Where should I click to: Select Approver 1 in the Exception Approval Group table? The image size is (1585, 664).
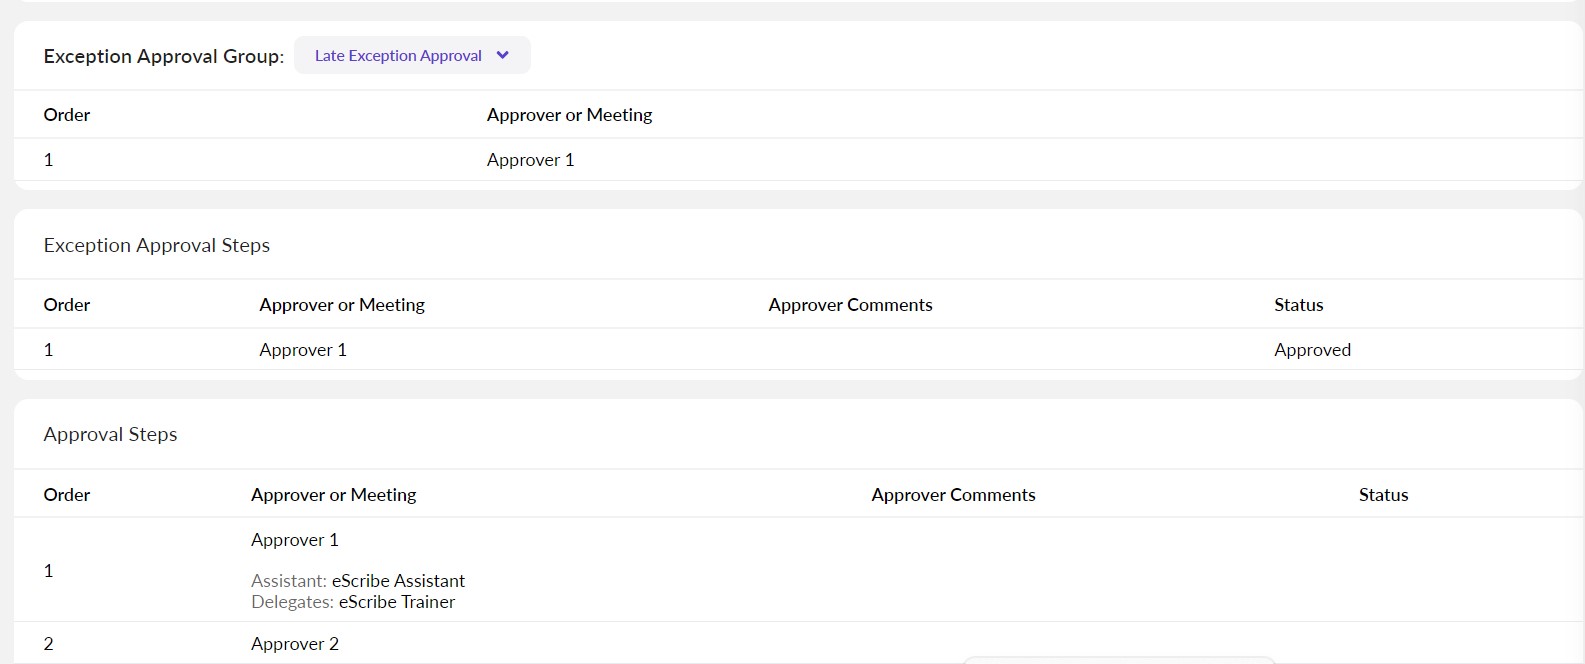[530, 160]
